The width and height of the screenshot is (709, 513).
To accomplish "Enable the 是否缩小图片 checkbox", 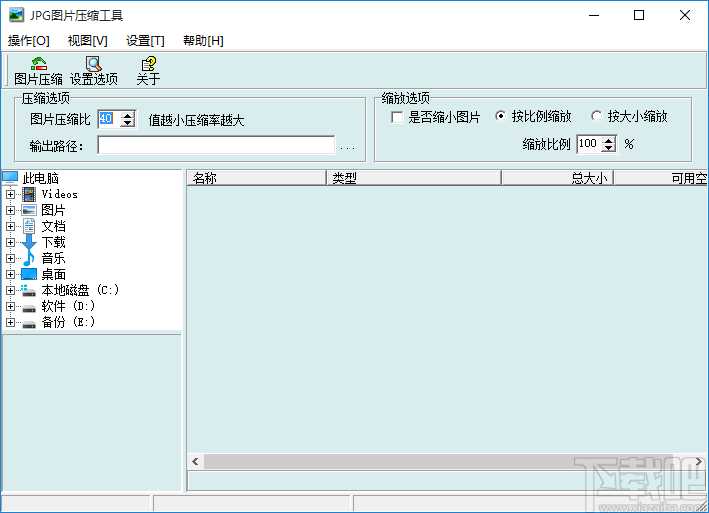I will coord(398,117).
